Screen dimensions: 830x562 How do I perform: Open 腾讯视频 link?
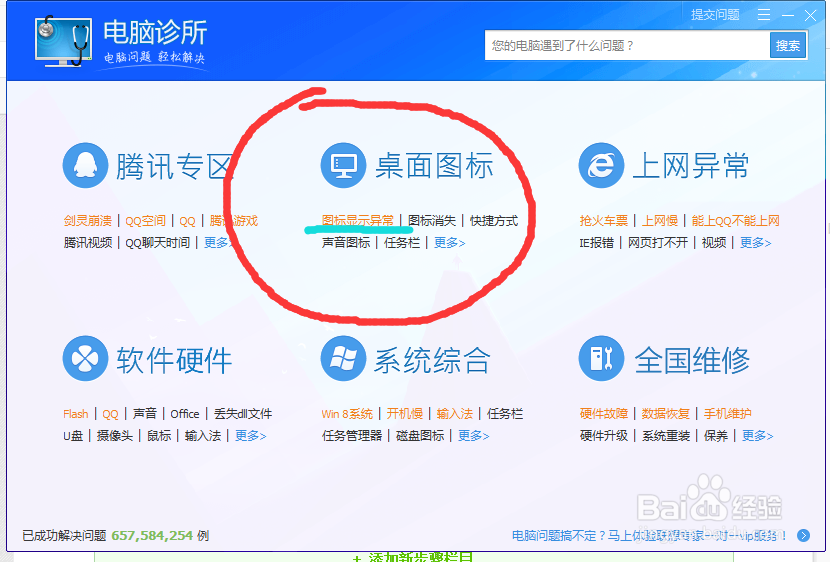pyautogui.click(x=88, y=242)
